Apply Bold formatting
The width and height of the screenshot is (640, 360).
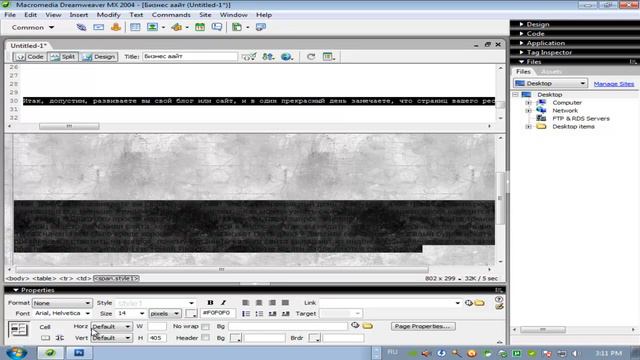coord(210,302)
